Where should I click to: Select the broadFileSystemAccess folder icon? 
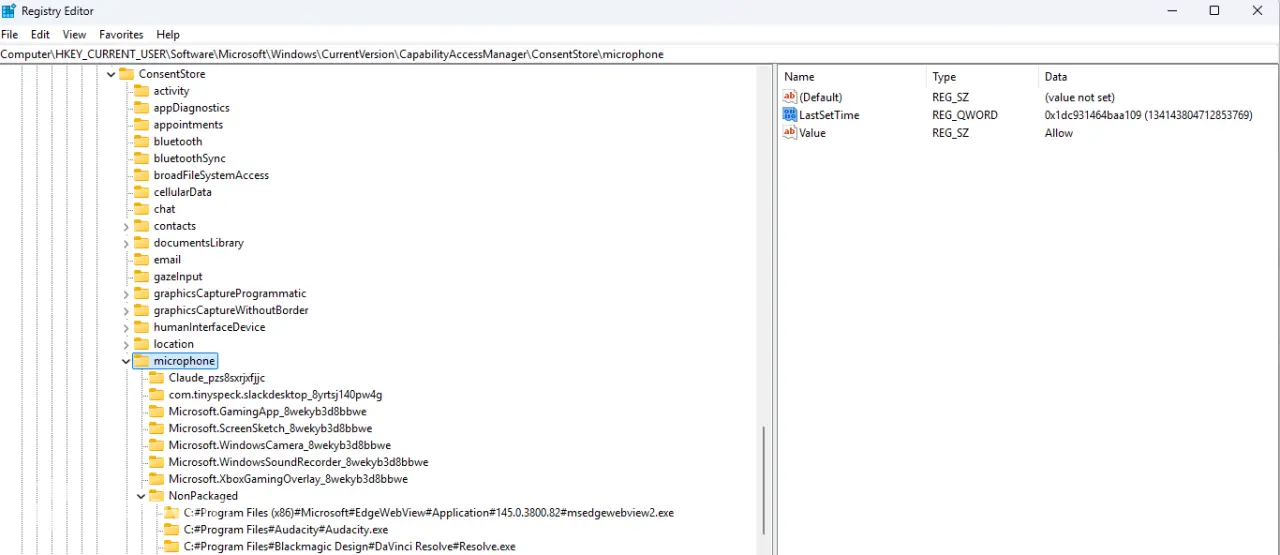point(141,175)
